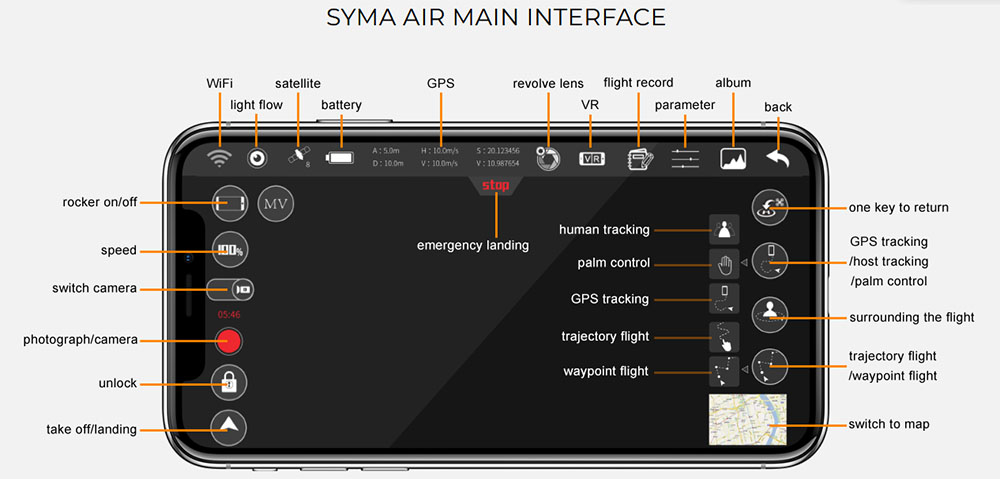Open the photo album icon
Image resolution: width=1000 pixels, height=479 pixels.
click(x=734, y=158)
